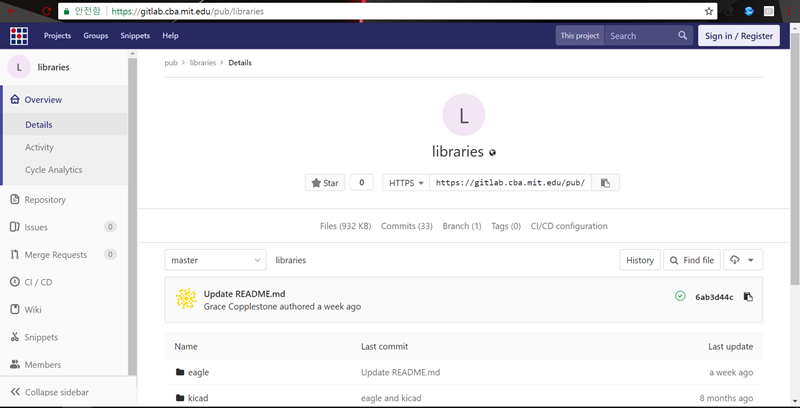Open Branch (1) link
This screenshot has width=800, height=408.
click(462, 226)
